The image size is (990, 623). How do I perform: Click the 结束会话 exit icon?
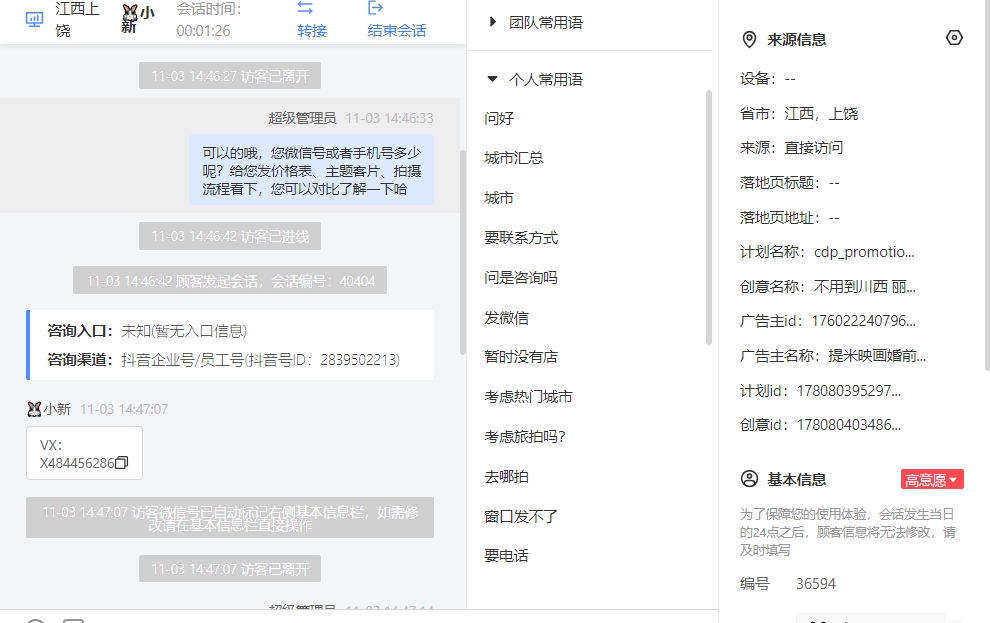point(375,8)
